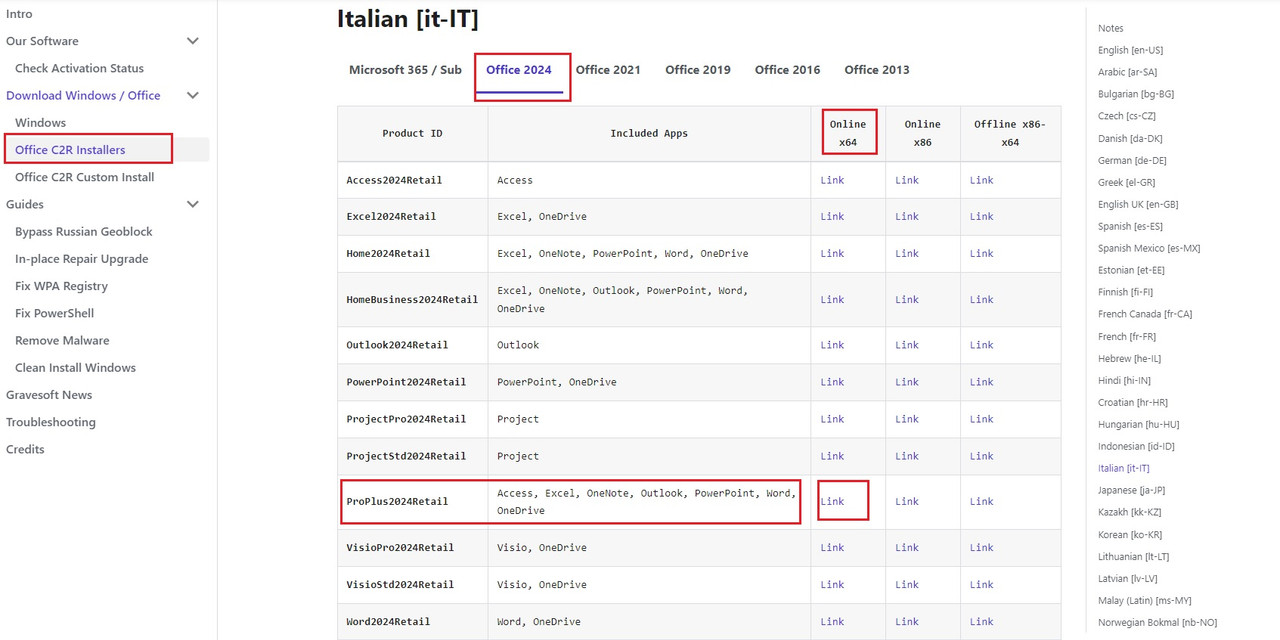1280x640 pixels.
Task: Jump to Notes in table of contents
Action: coord(1111,28)
